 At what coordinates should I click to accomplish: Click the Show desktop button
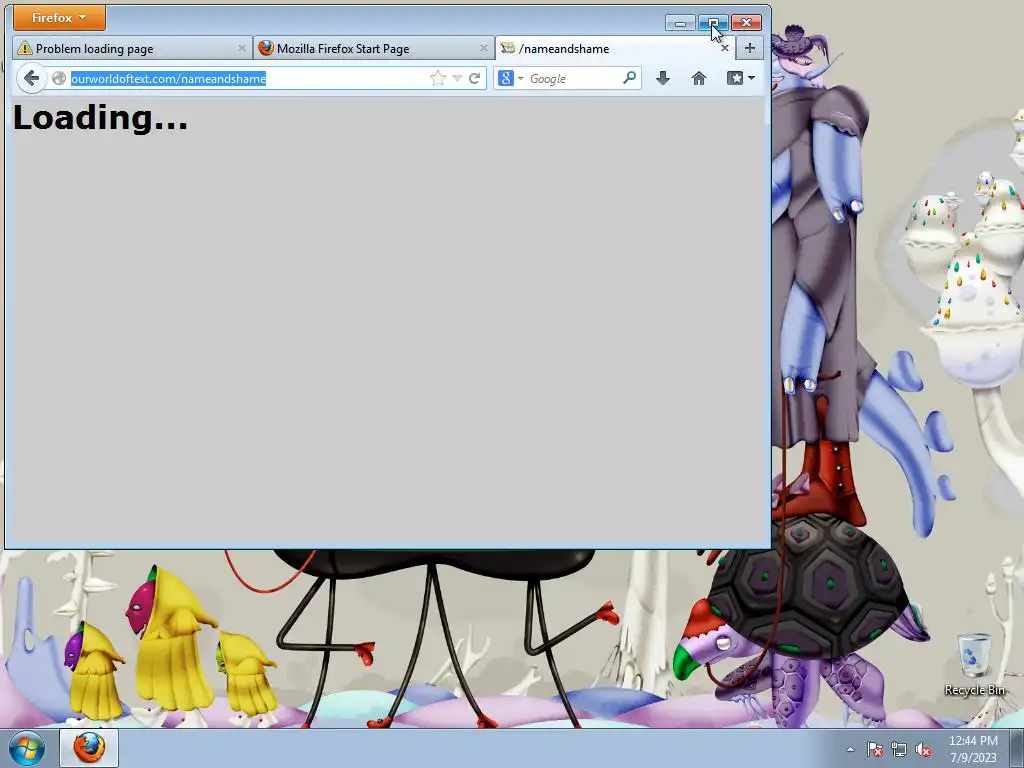(x=1017, y=748)
